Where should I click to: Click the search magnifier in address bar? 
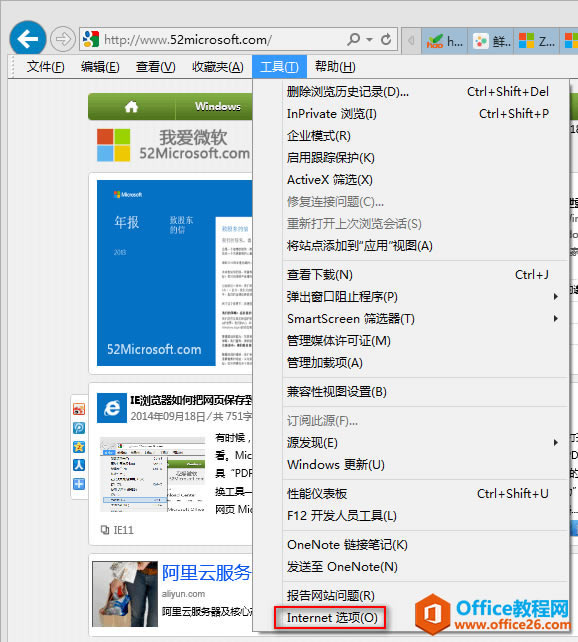tap(354, 39)
